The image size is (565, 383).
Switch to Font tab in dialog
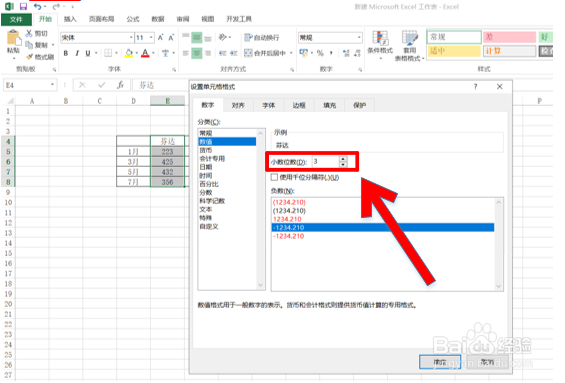point(268,105)
